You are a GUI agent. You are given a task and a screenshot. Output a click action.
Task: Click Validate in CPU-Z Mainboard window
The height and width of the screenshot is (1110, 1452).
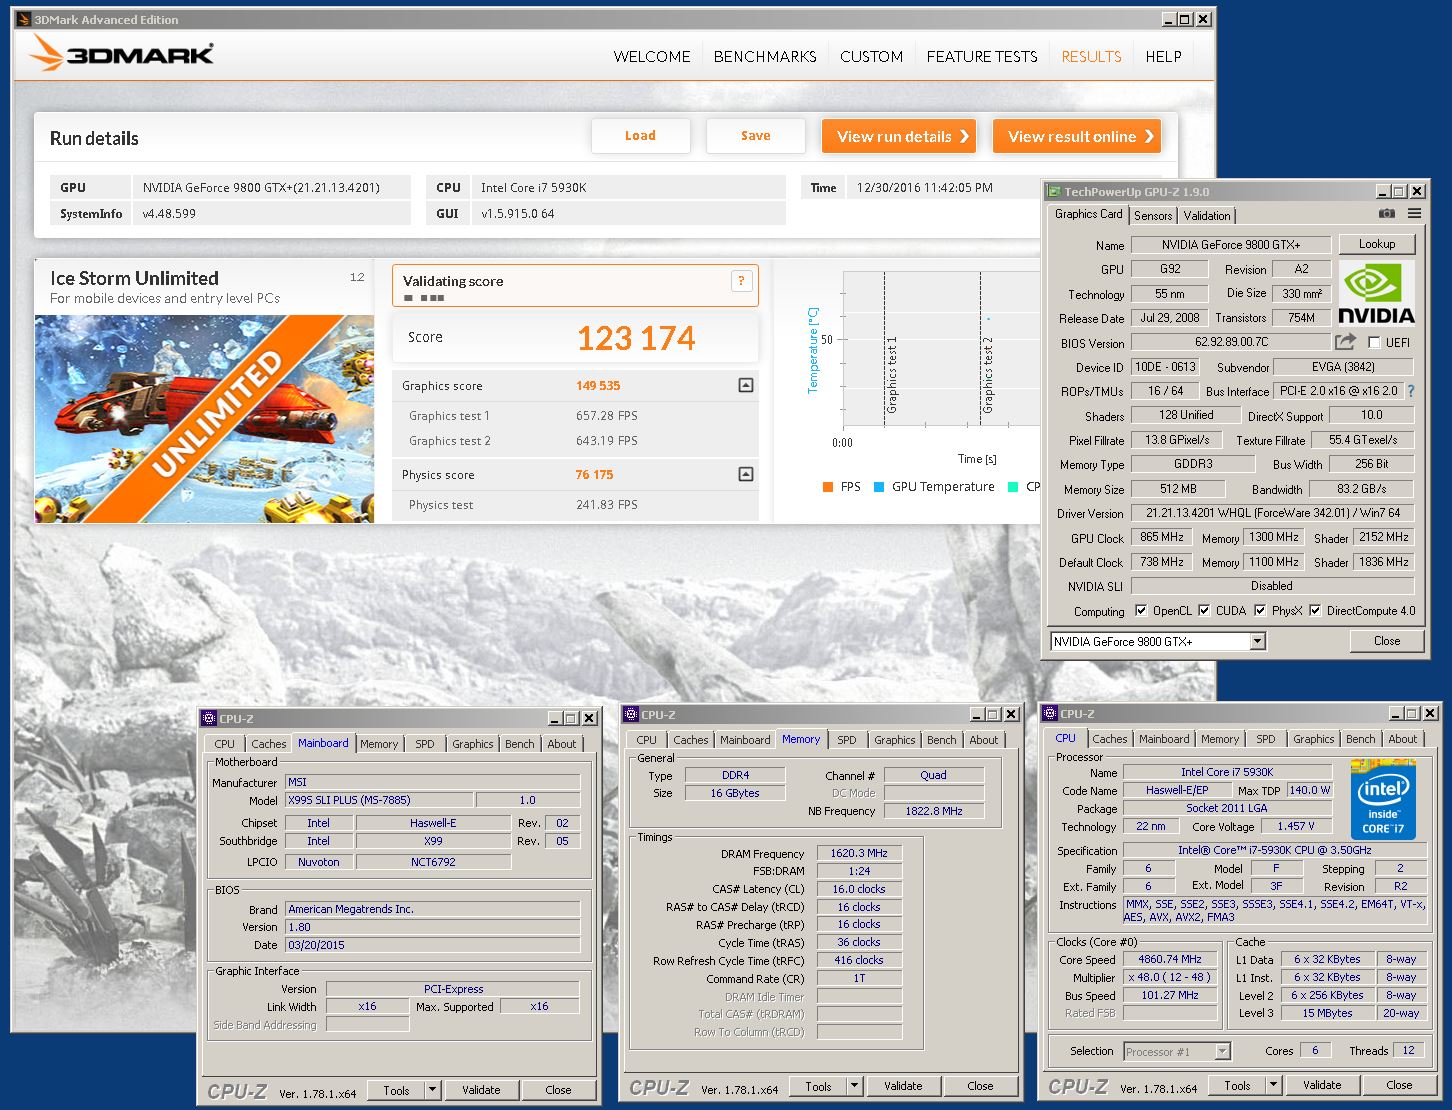pyautogui.click(x=481, y=1090)
